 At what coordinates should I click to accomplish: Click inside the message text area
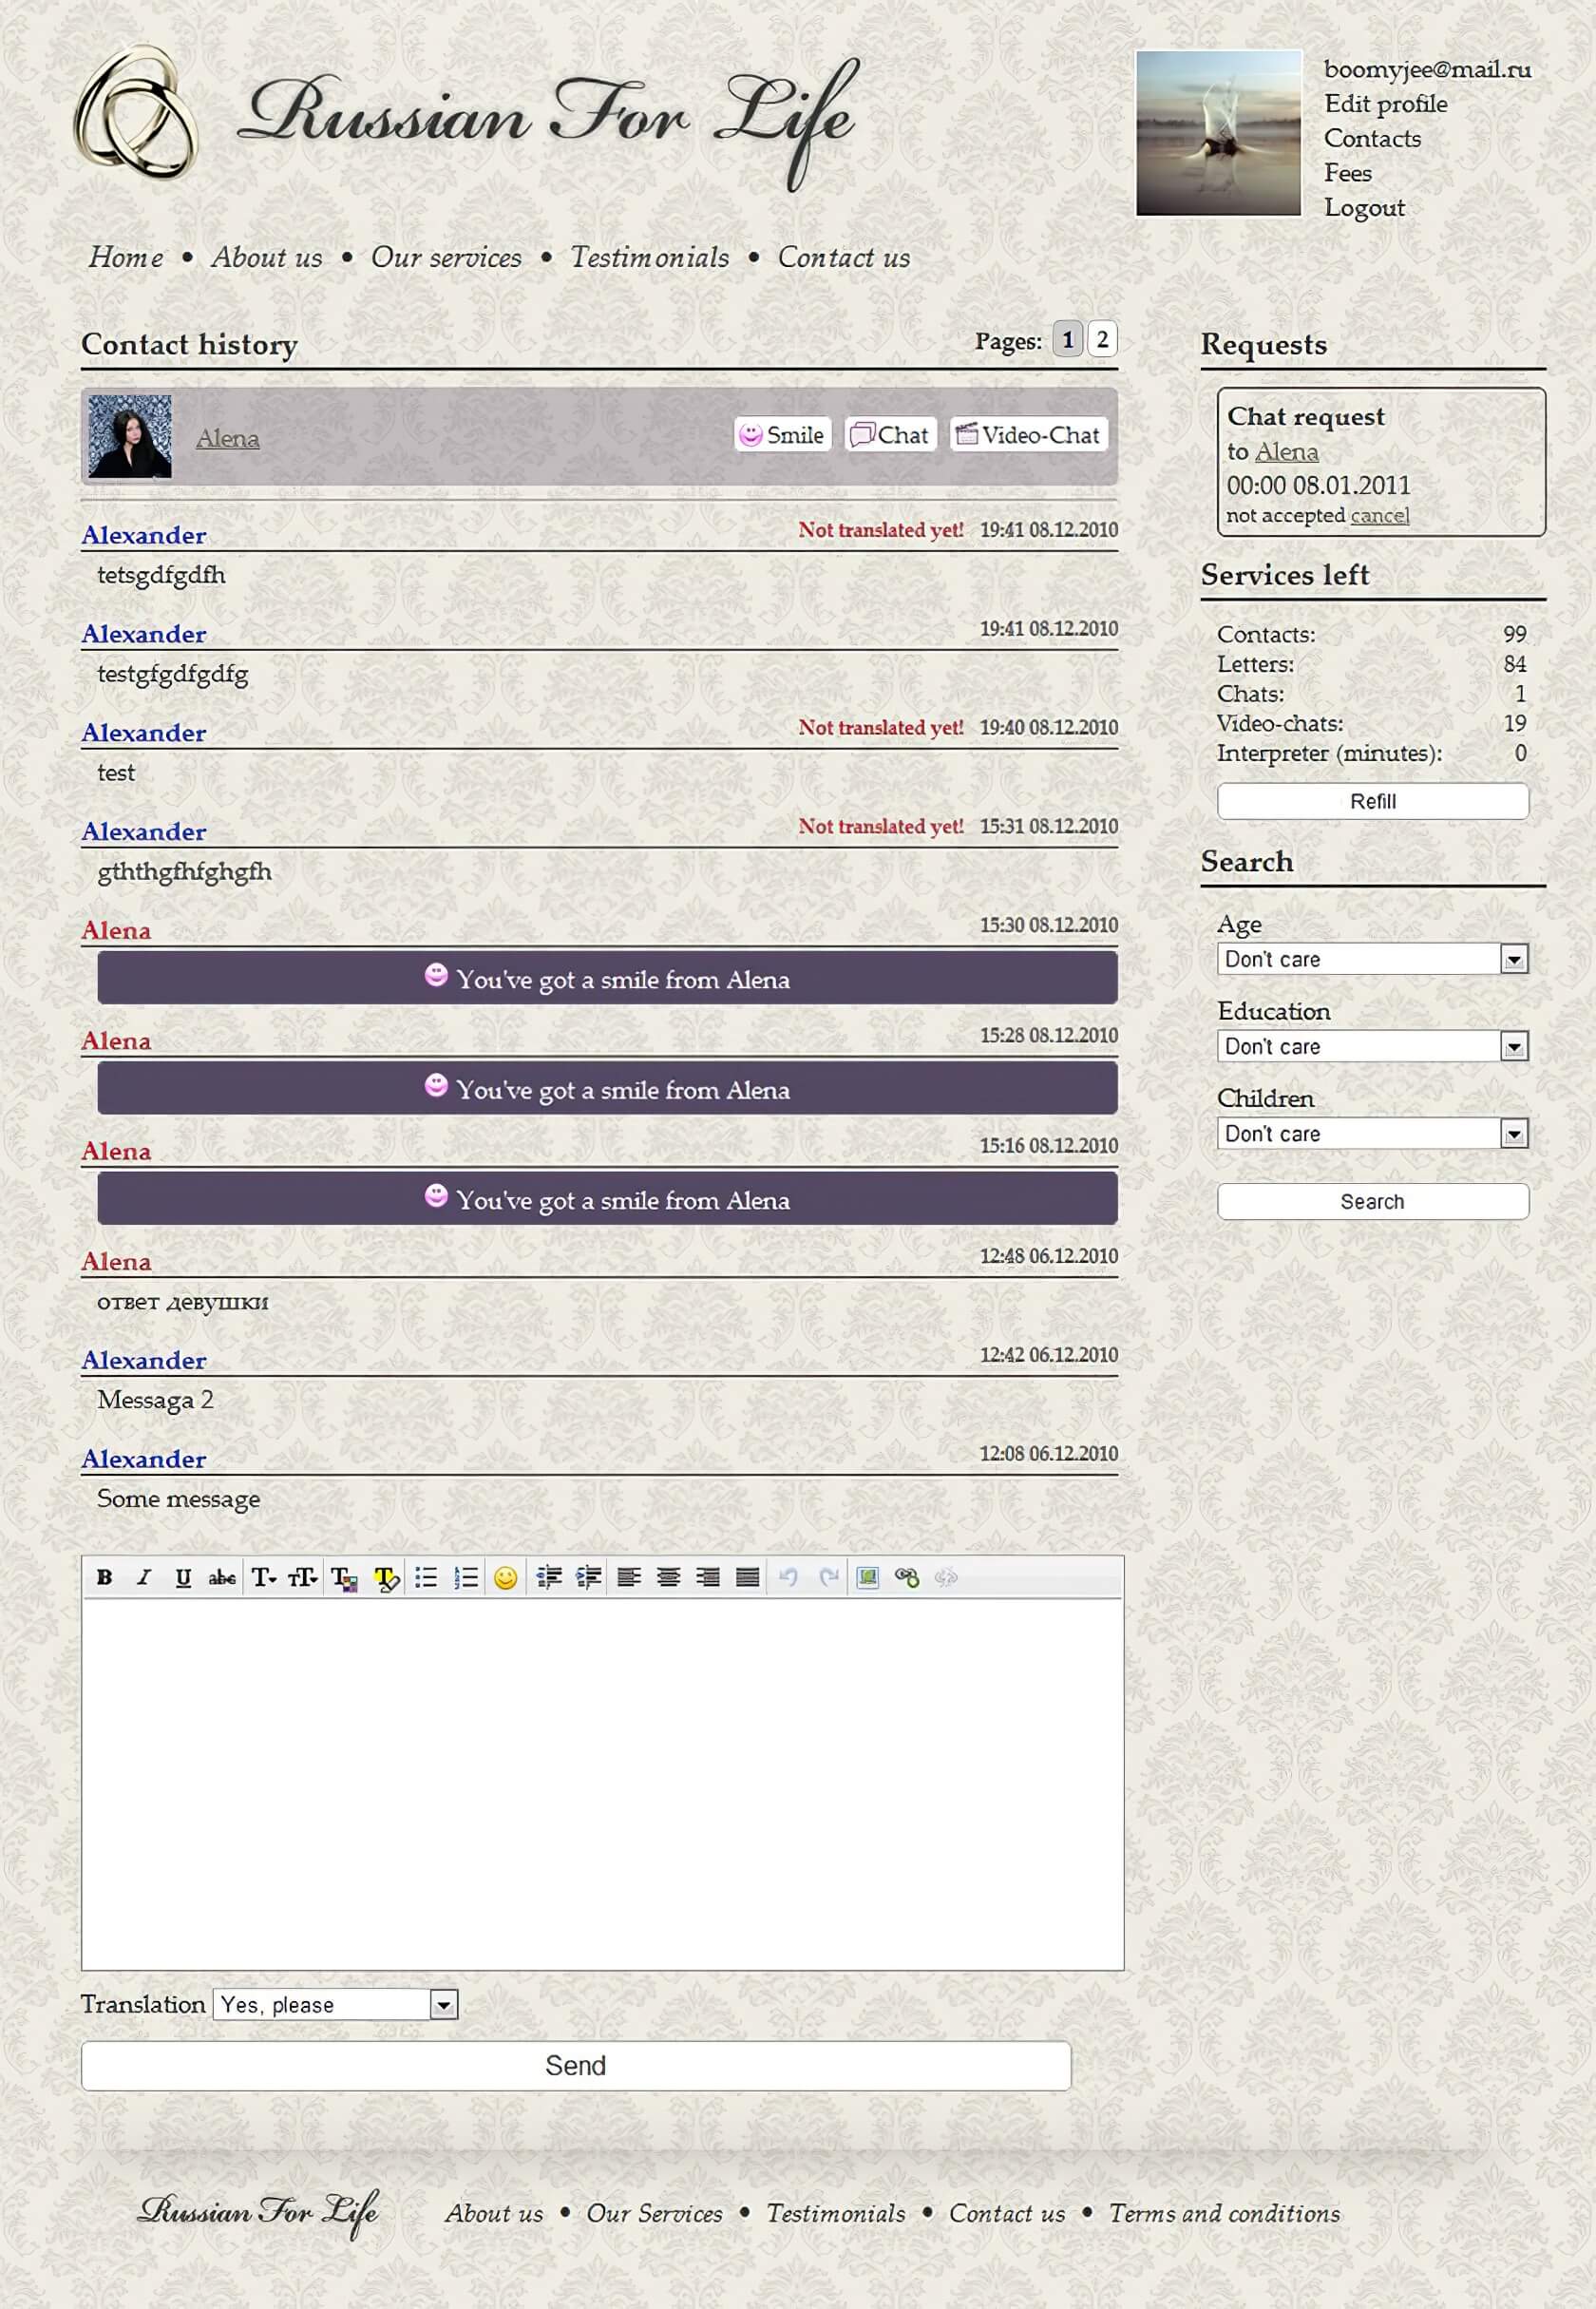602,1783
